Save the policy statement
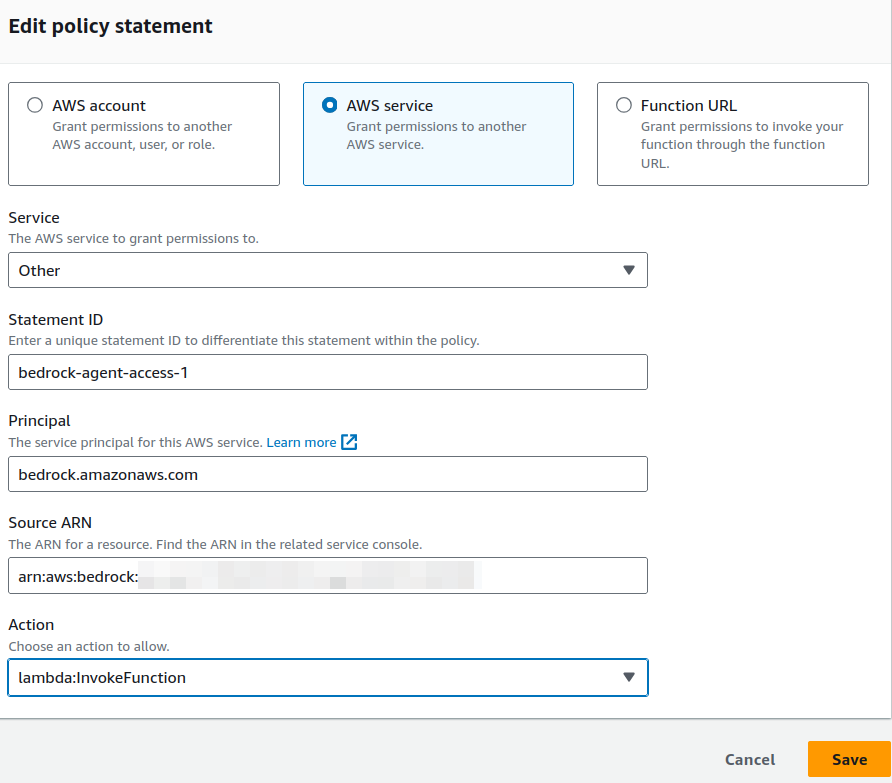 849,760
